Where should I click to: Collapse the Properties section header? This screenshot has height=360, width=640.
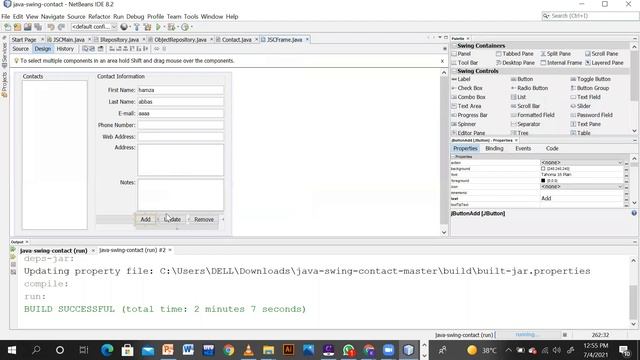(453, 157)
